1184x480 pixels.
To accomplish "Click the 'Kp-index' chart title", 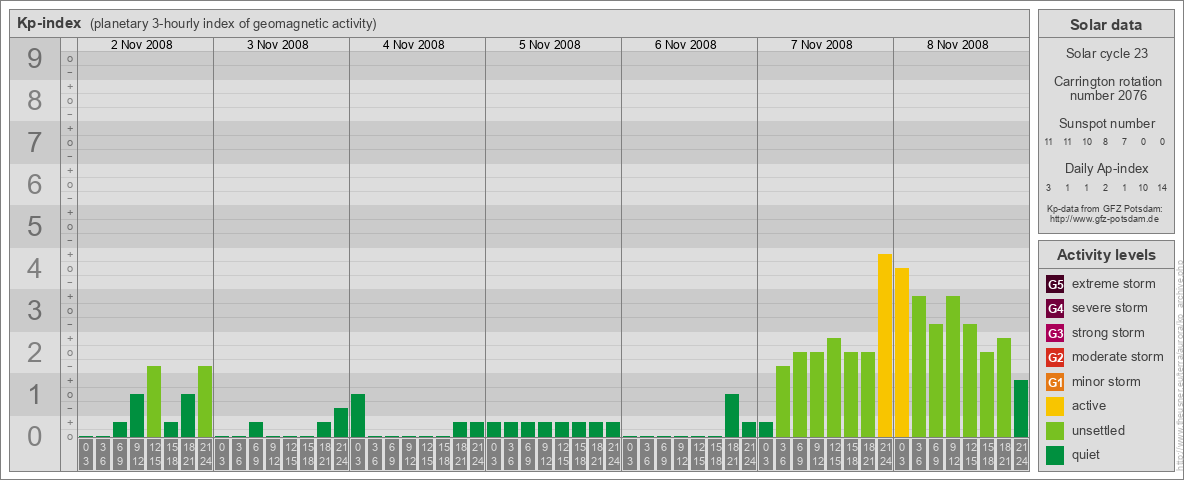I will point(49,23).
